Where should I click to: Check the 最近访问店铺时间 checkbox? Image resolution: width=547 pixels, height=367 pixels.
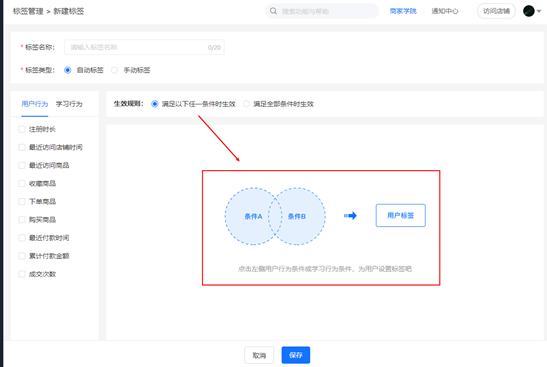(x=22, y=147)
